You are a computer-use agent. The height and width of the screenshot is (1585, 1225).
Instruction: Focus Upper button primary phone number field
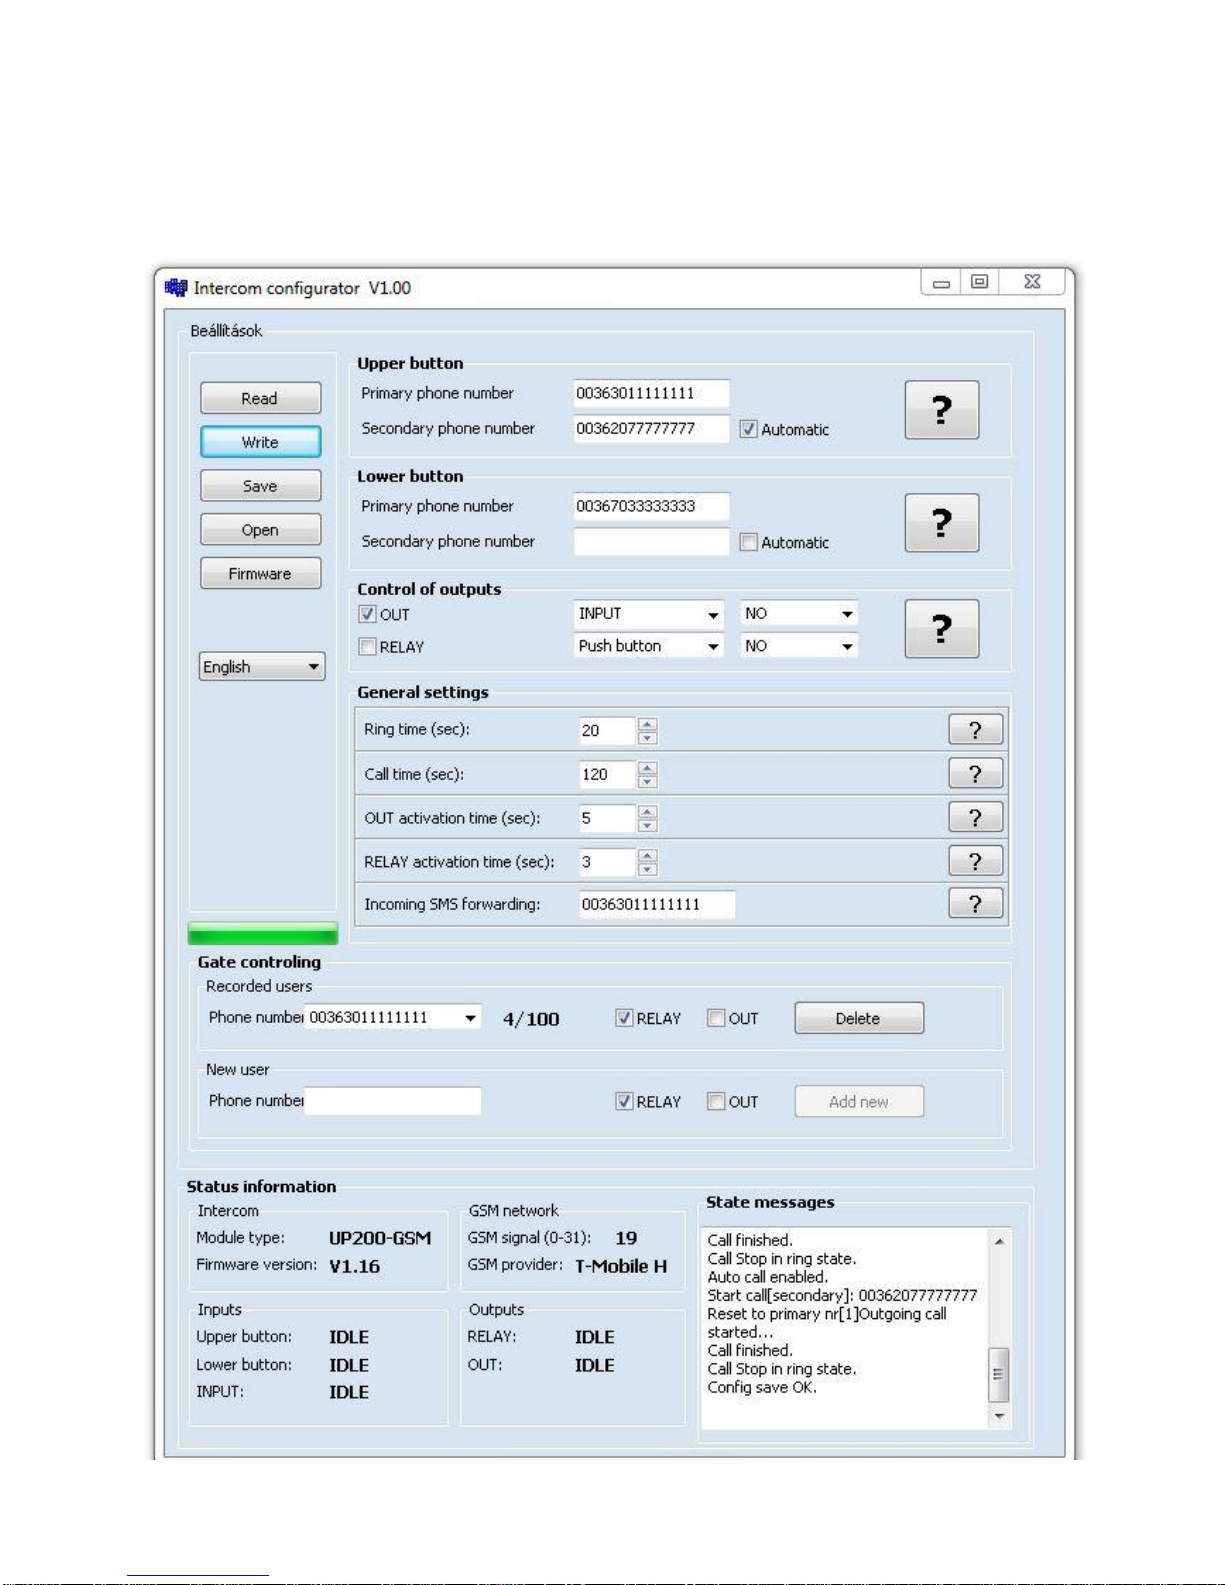[x=651, y=393]
